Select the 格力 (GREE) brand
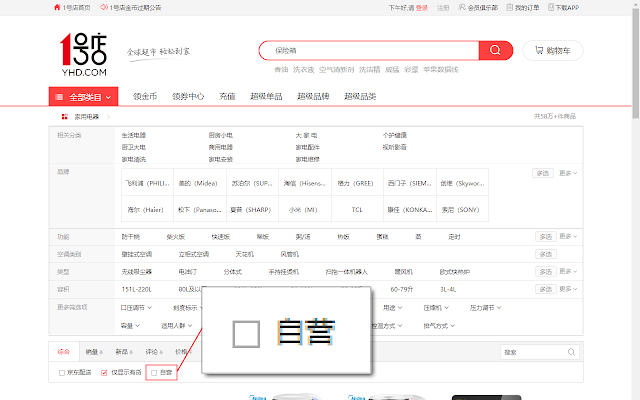The width and height of the screenshot is (640, 400). click(x=356, y=183)
